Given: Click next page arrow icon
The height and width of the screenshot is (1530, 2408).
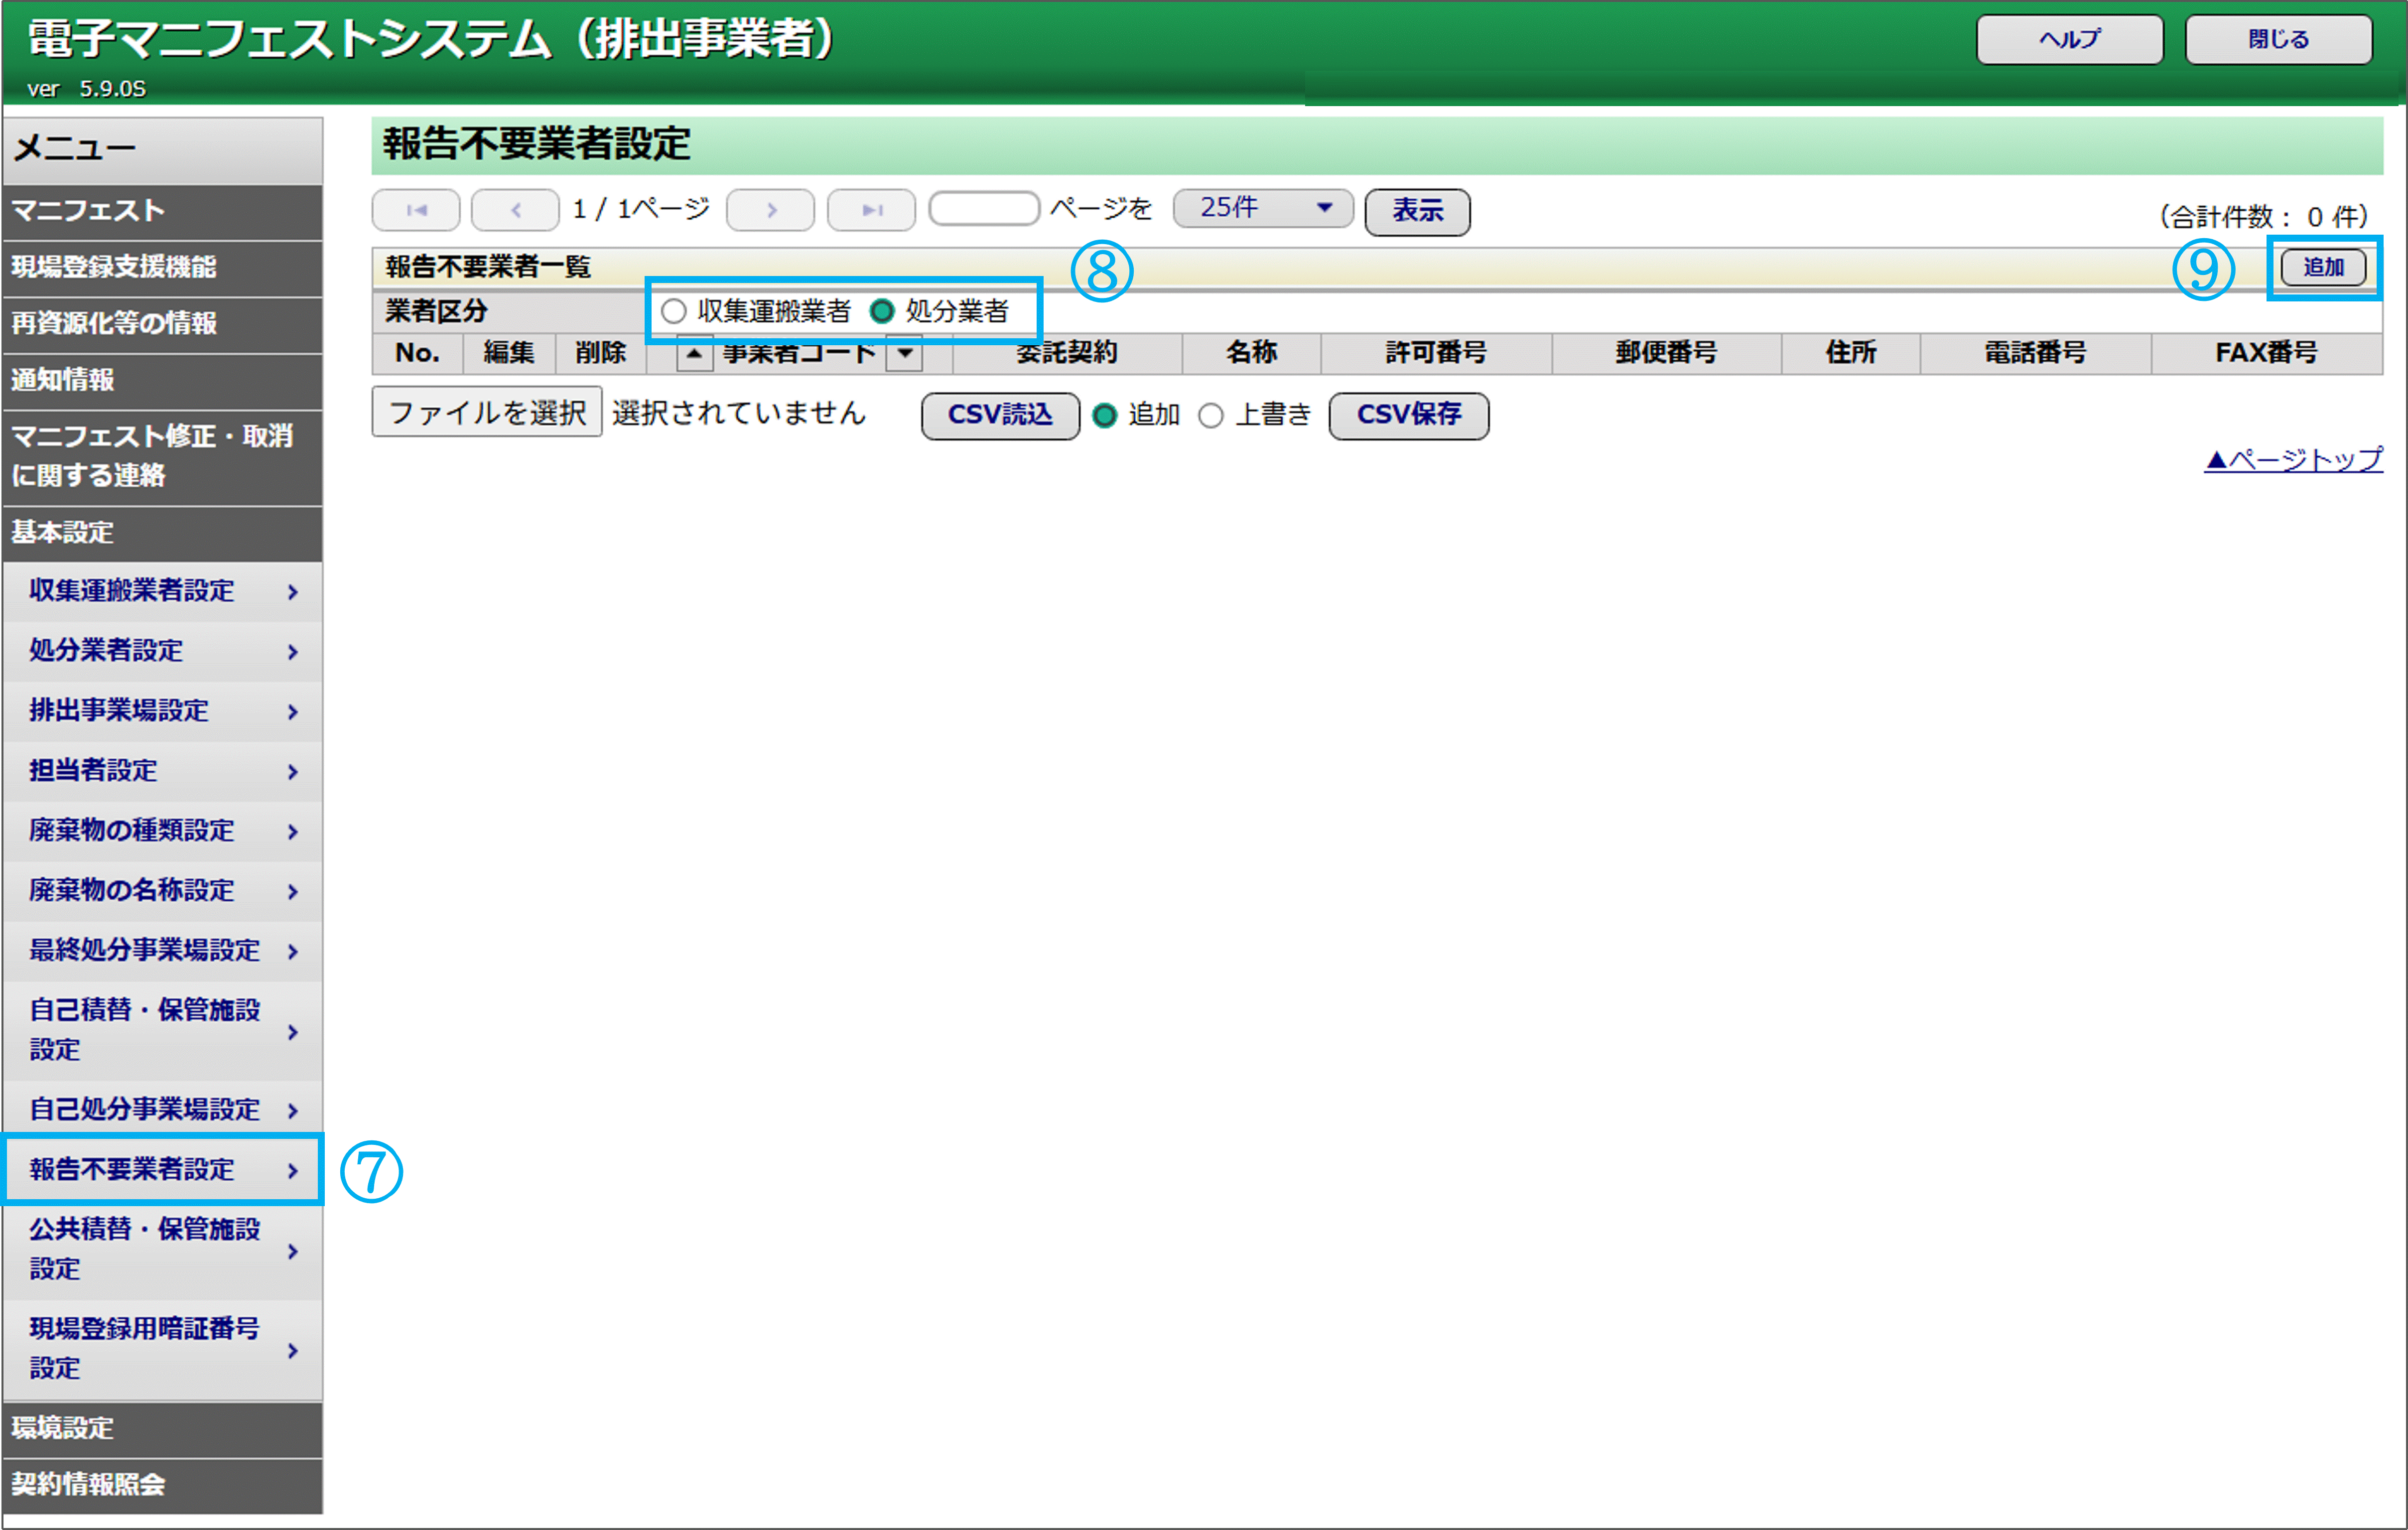Looking at the screenshot, I should 770,210.
